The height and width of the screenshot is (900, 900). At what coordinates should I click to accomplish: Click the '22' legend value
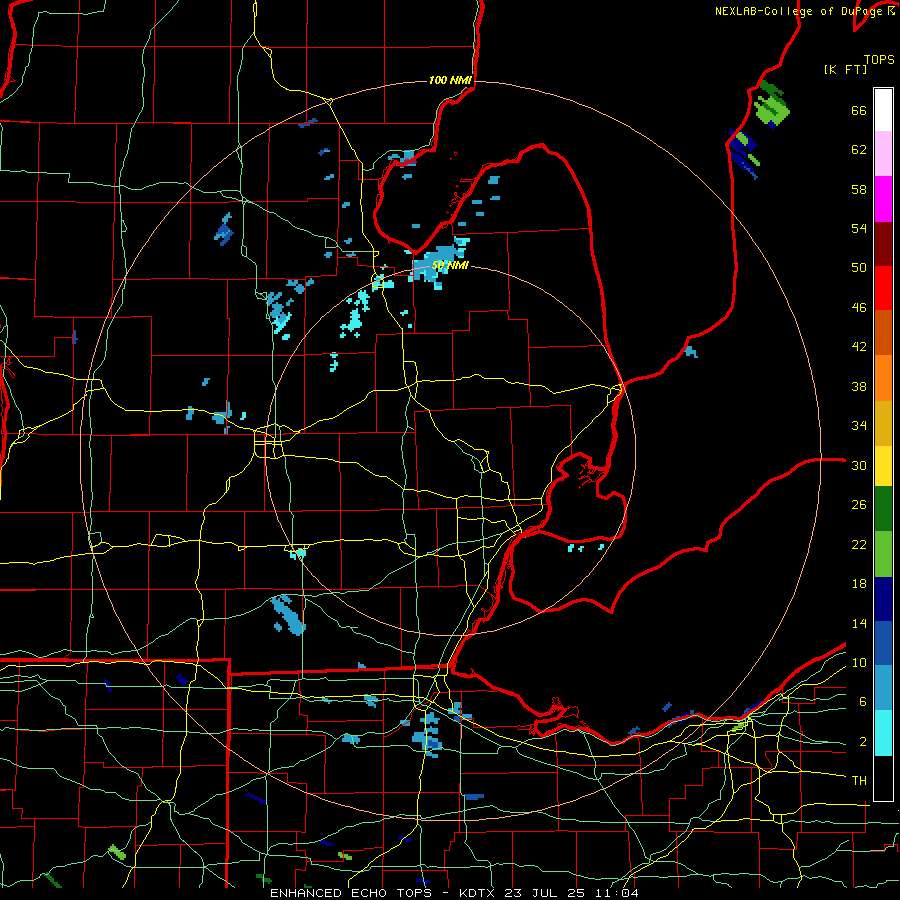(x=859, y=544)
